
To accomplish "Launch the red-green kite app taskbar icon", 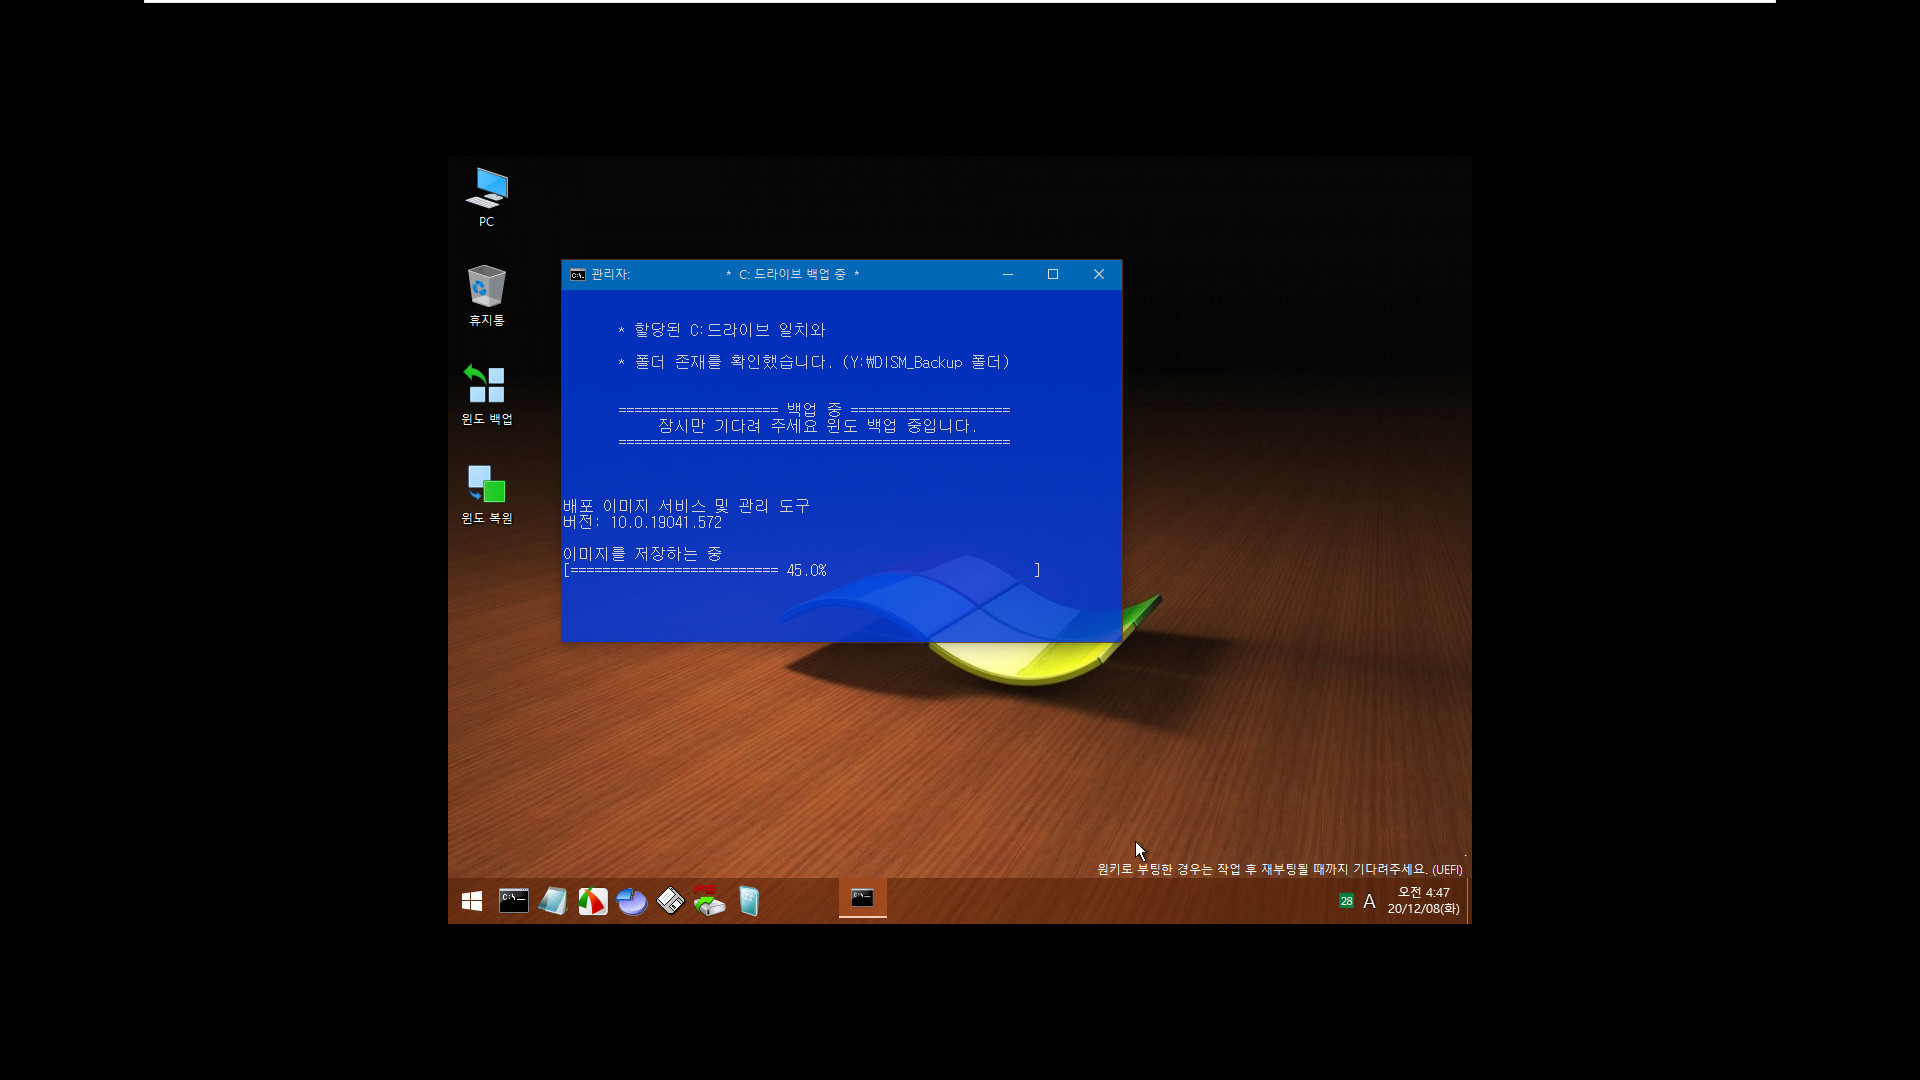I will click(592, 901).
